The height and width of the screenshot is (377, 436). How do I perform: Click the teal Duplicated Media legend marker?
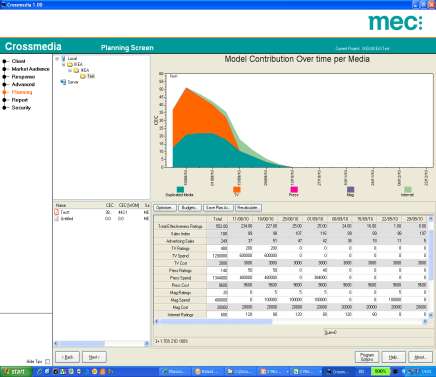click(180, 189)
